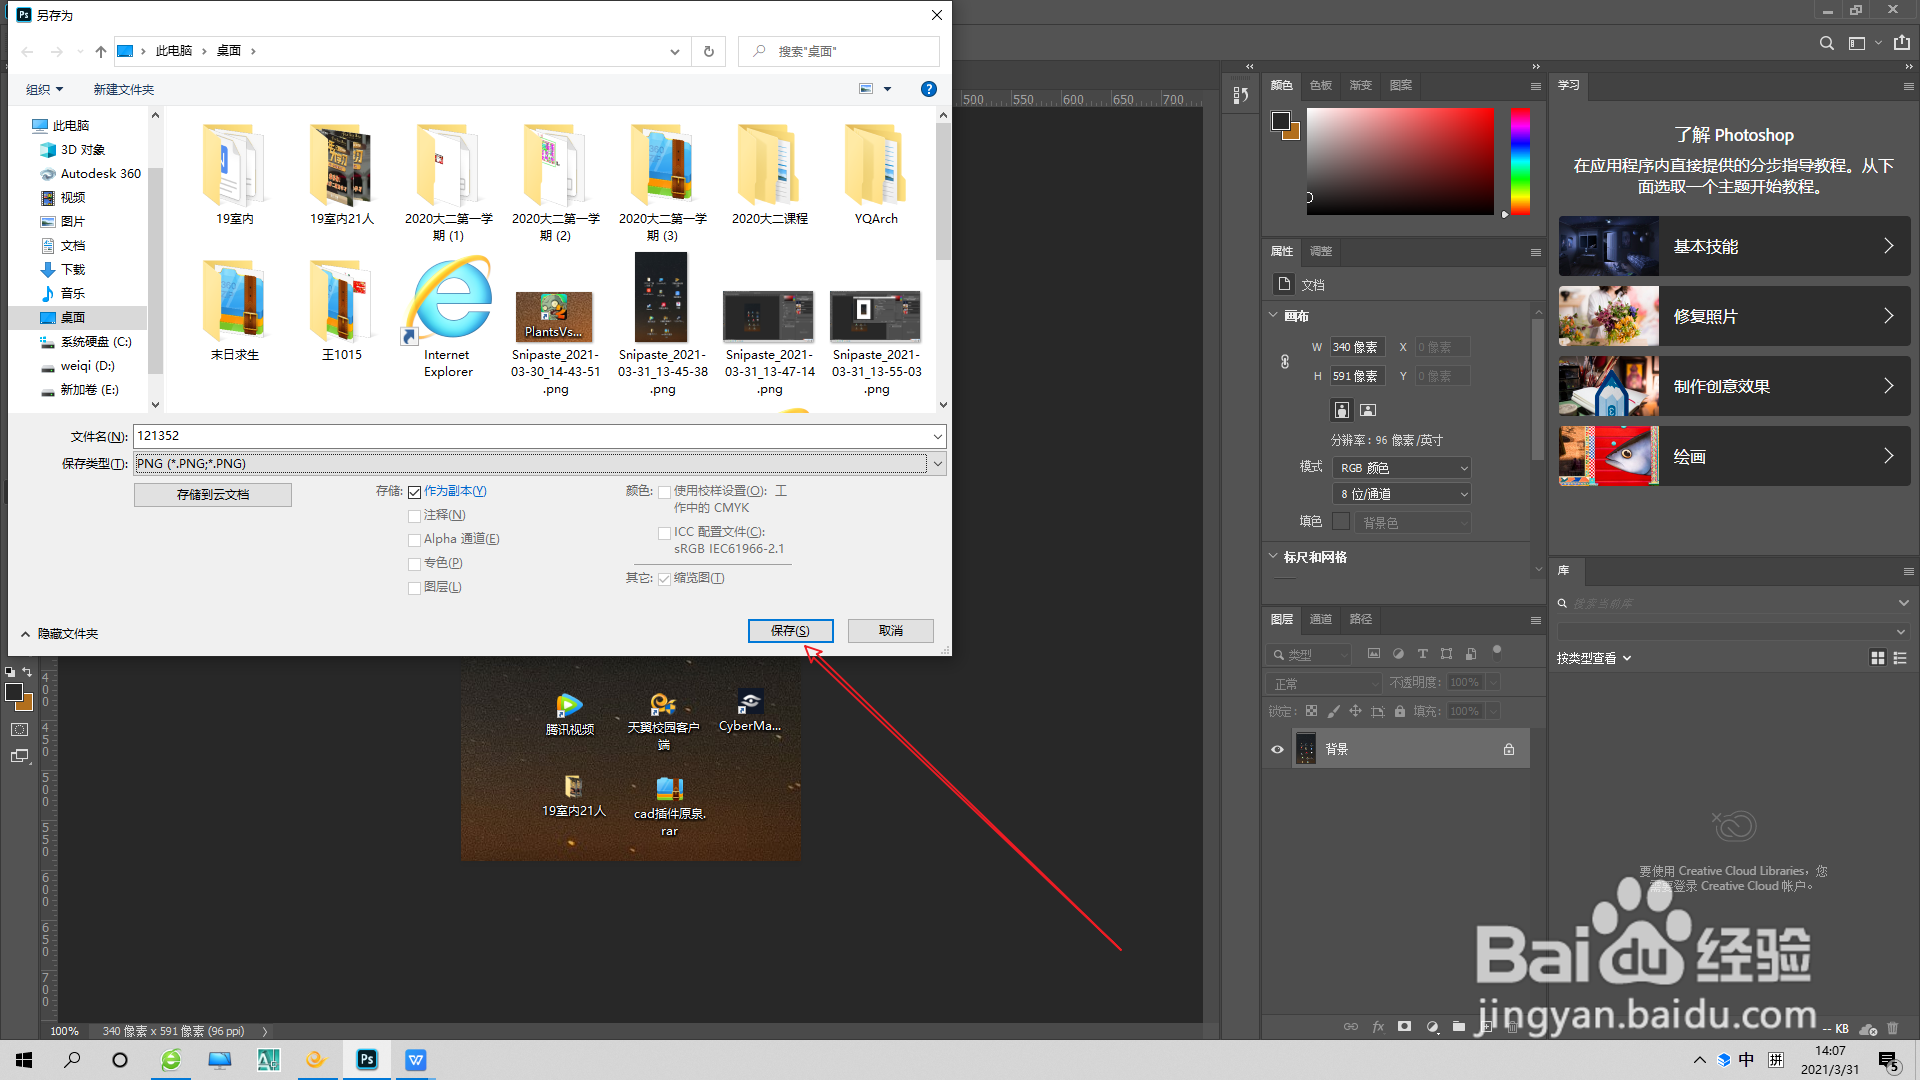Set canvas orientation to landscape icon
This screenshot has height=1080, width=1920.
1368,410
